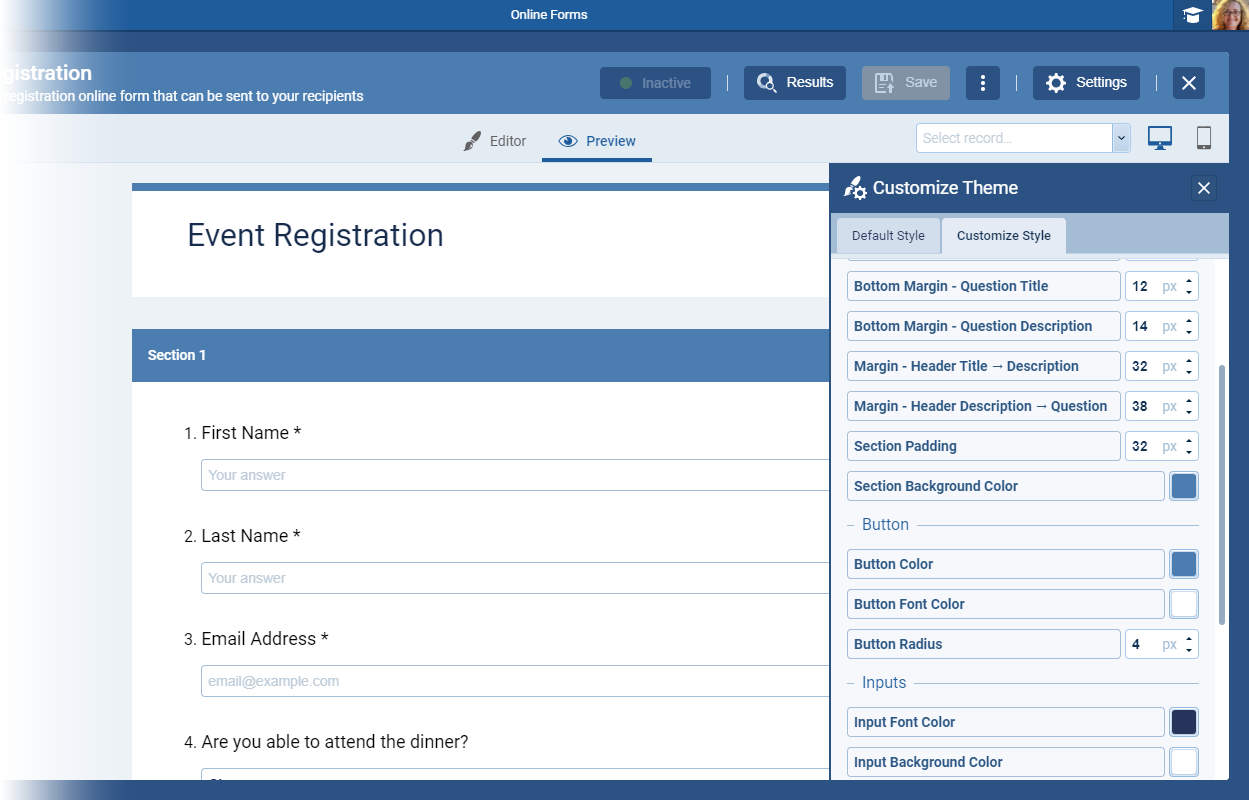Change the Input Font Color swatch

tap(1184, 722)
